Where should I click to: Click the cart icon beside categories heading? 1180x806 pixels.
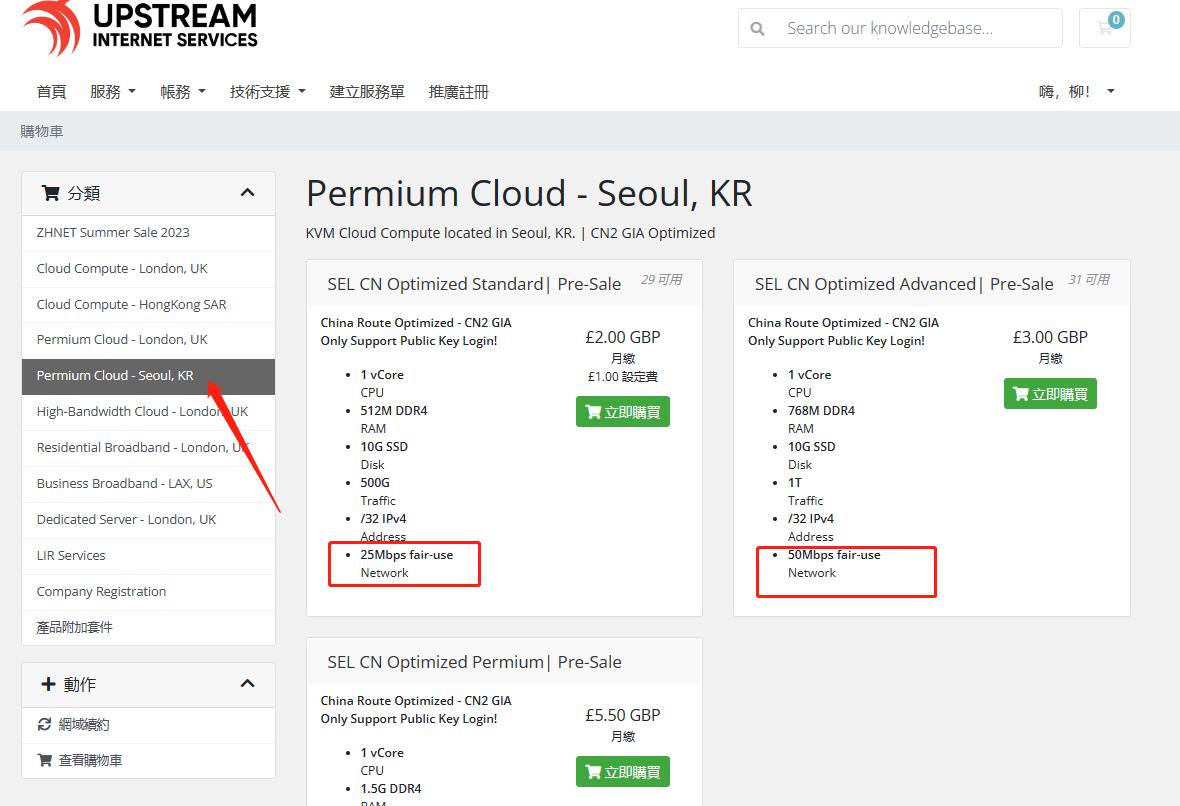[x=50, y=193]
